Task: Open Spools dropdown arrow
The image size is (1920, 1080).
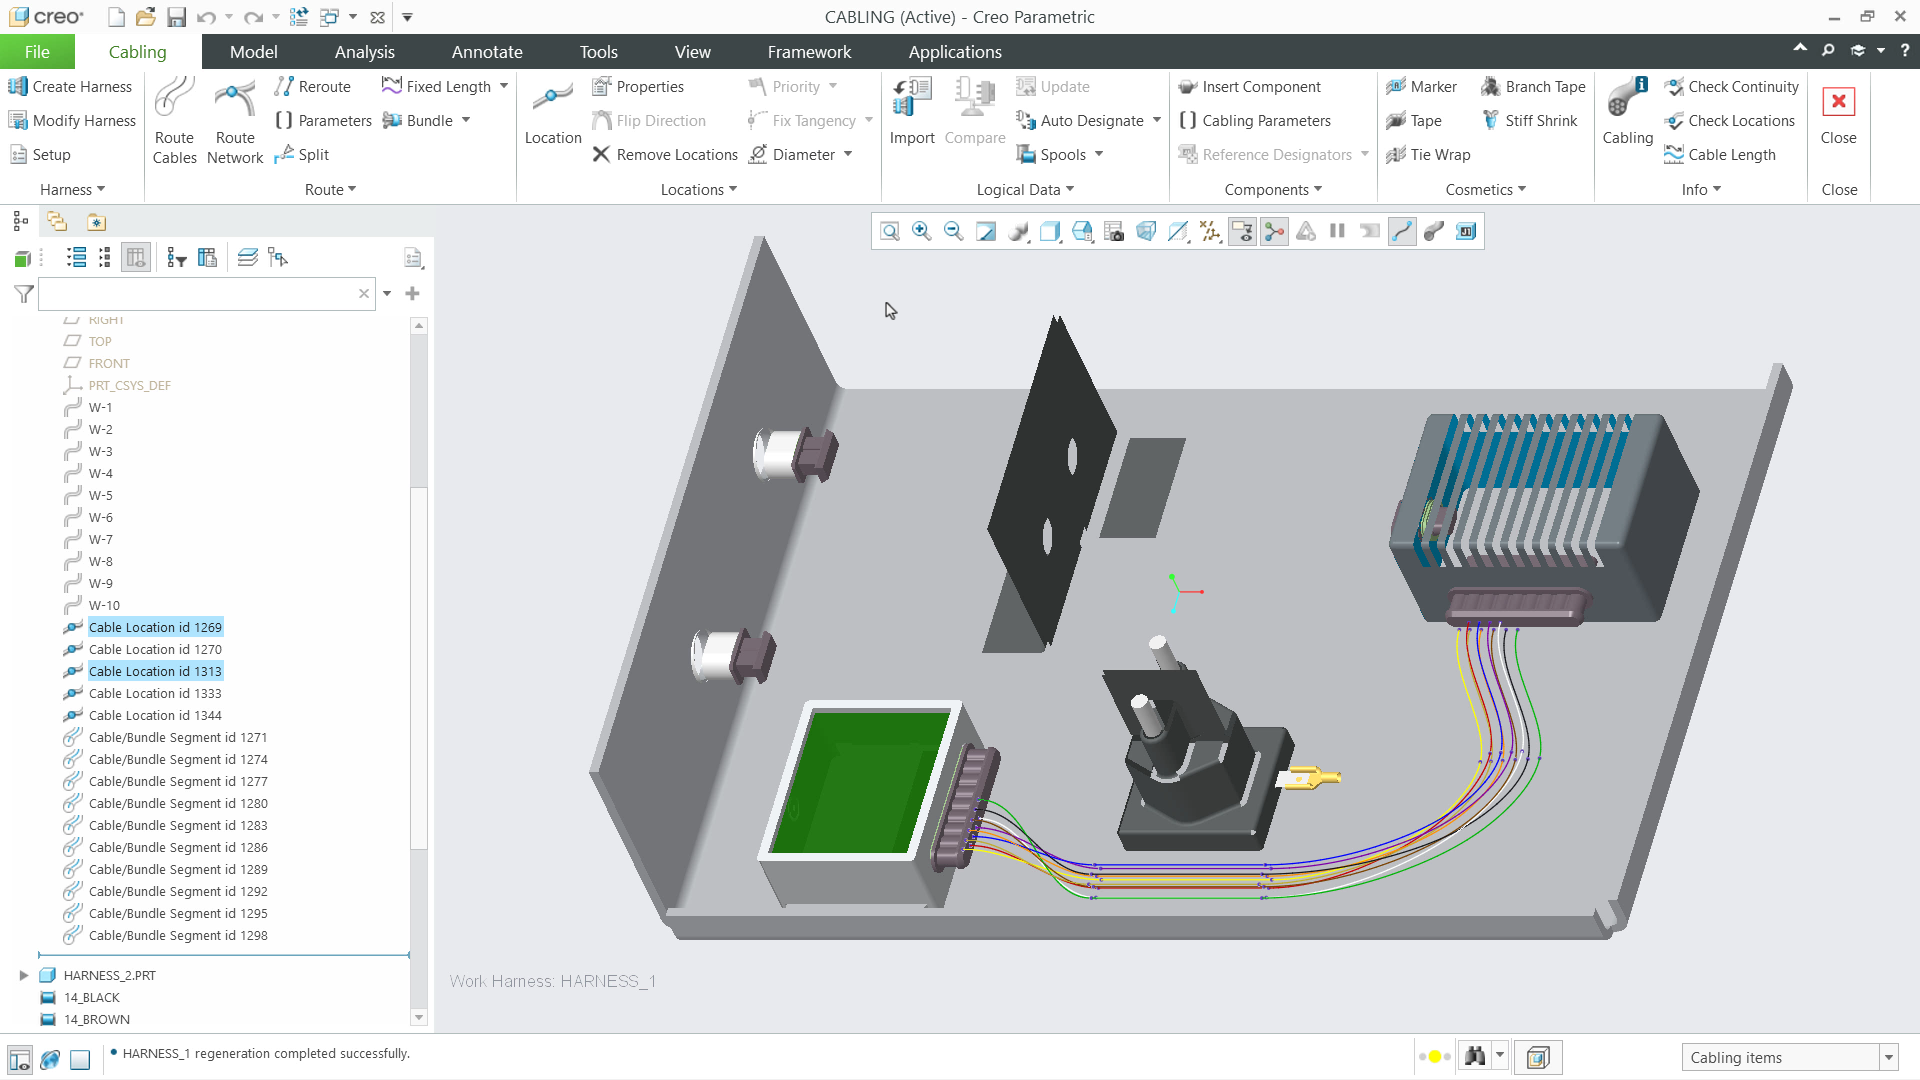Action: 1099,155
